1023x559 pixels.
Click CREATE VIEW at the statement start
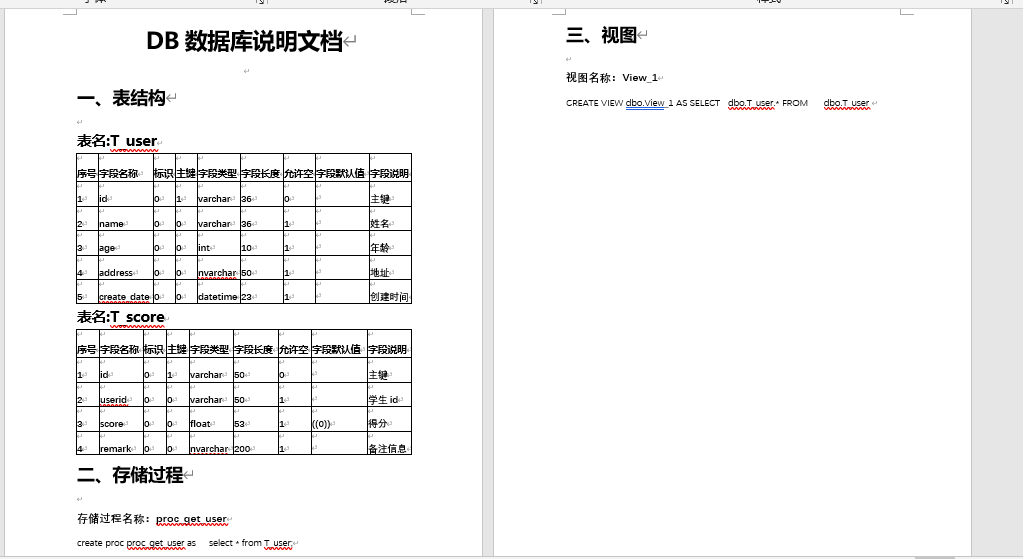[594, 103]
